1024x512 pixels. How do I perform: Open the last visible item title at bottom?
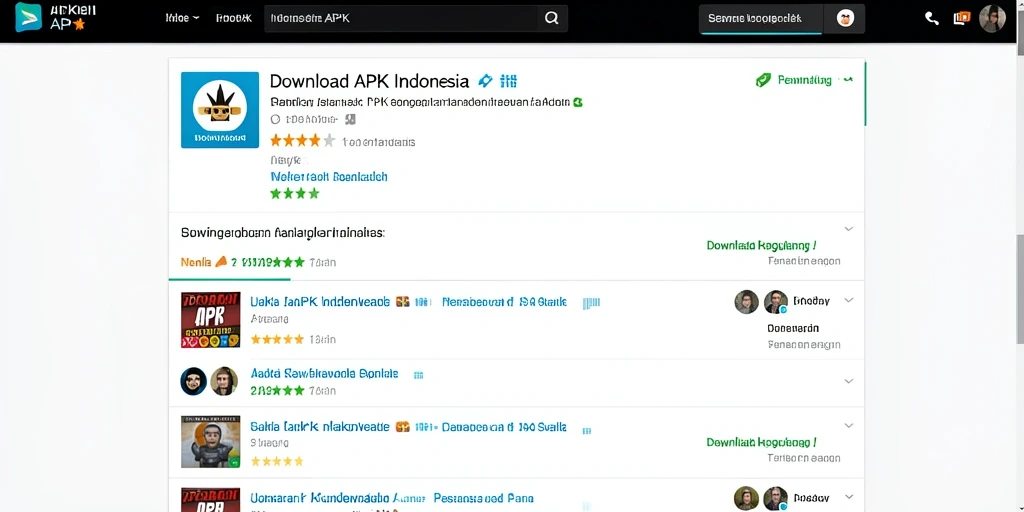click(392, 498)
